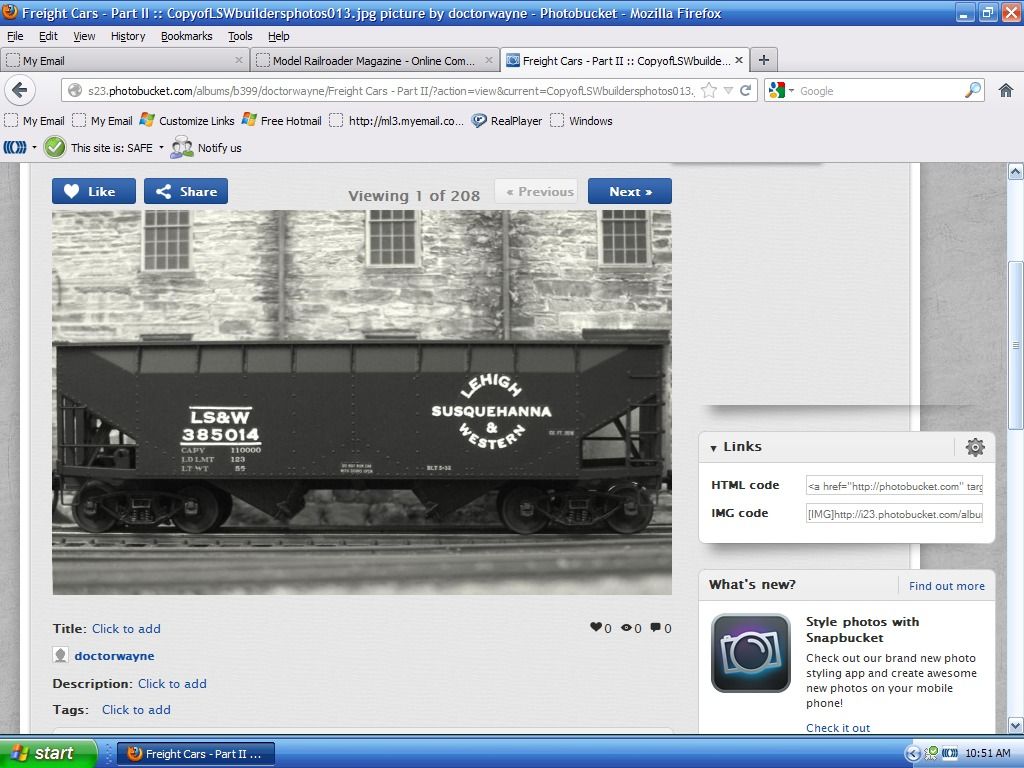Open the Bookmarks menu

(186, 36)
